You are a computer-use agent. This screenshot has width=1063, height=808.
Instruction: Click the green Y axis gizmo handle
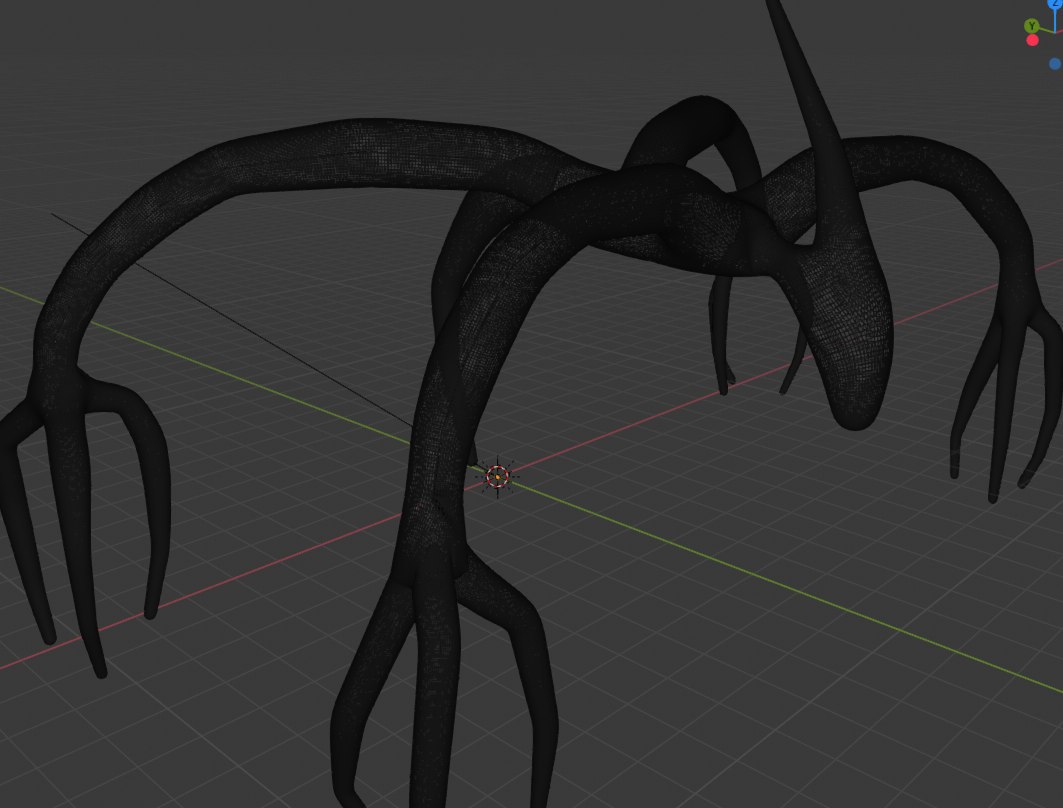1031,26
